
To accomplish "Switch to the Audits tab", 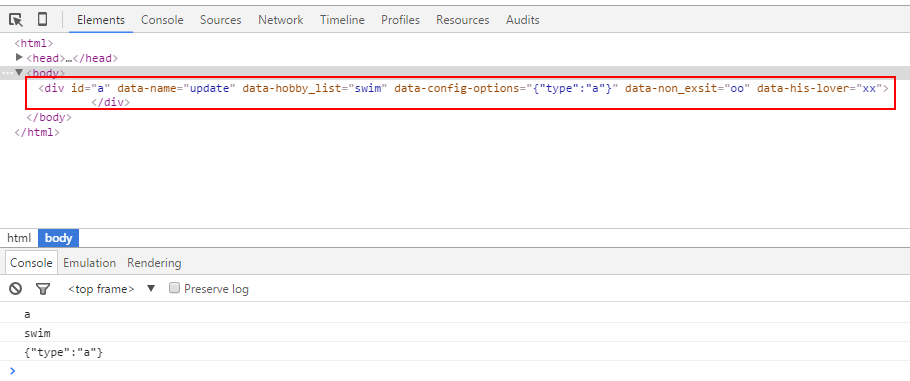I will [522, 20].
